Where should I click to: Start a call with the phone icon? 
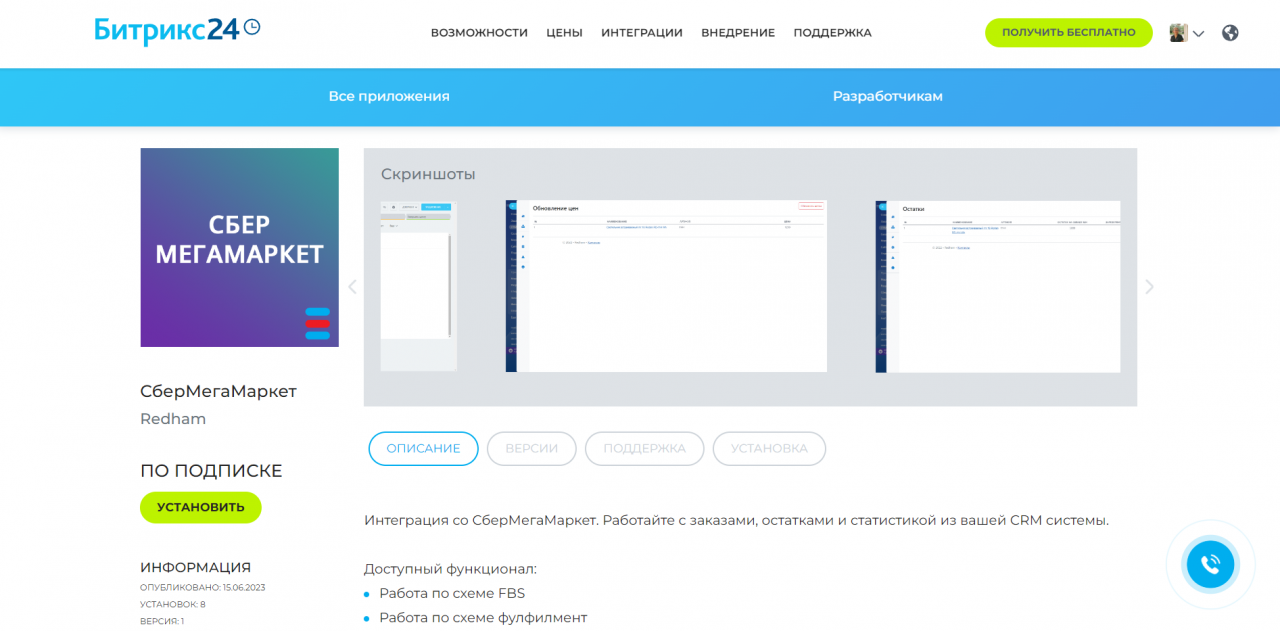1210,565
